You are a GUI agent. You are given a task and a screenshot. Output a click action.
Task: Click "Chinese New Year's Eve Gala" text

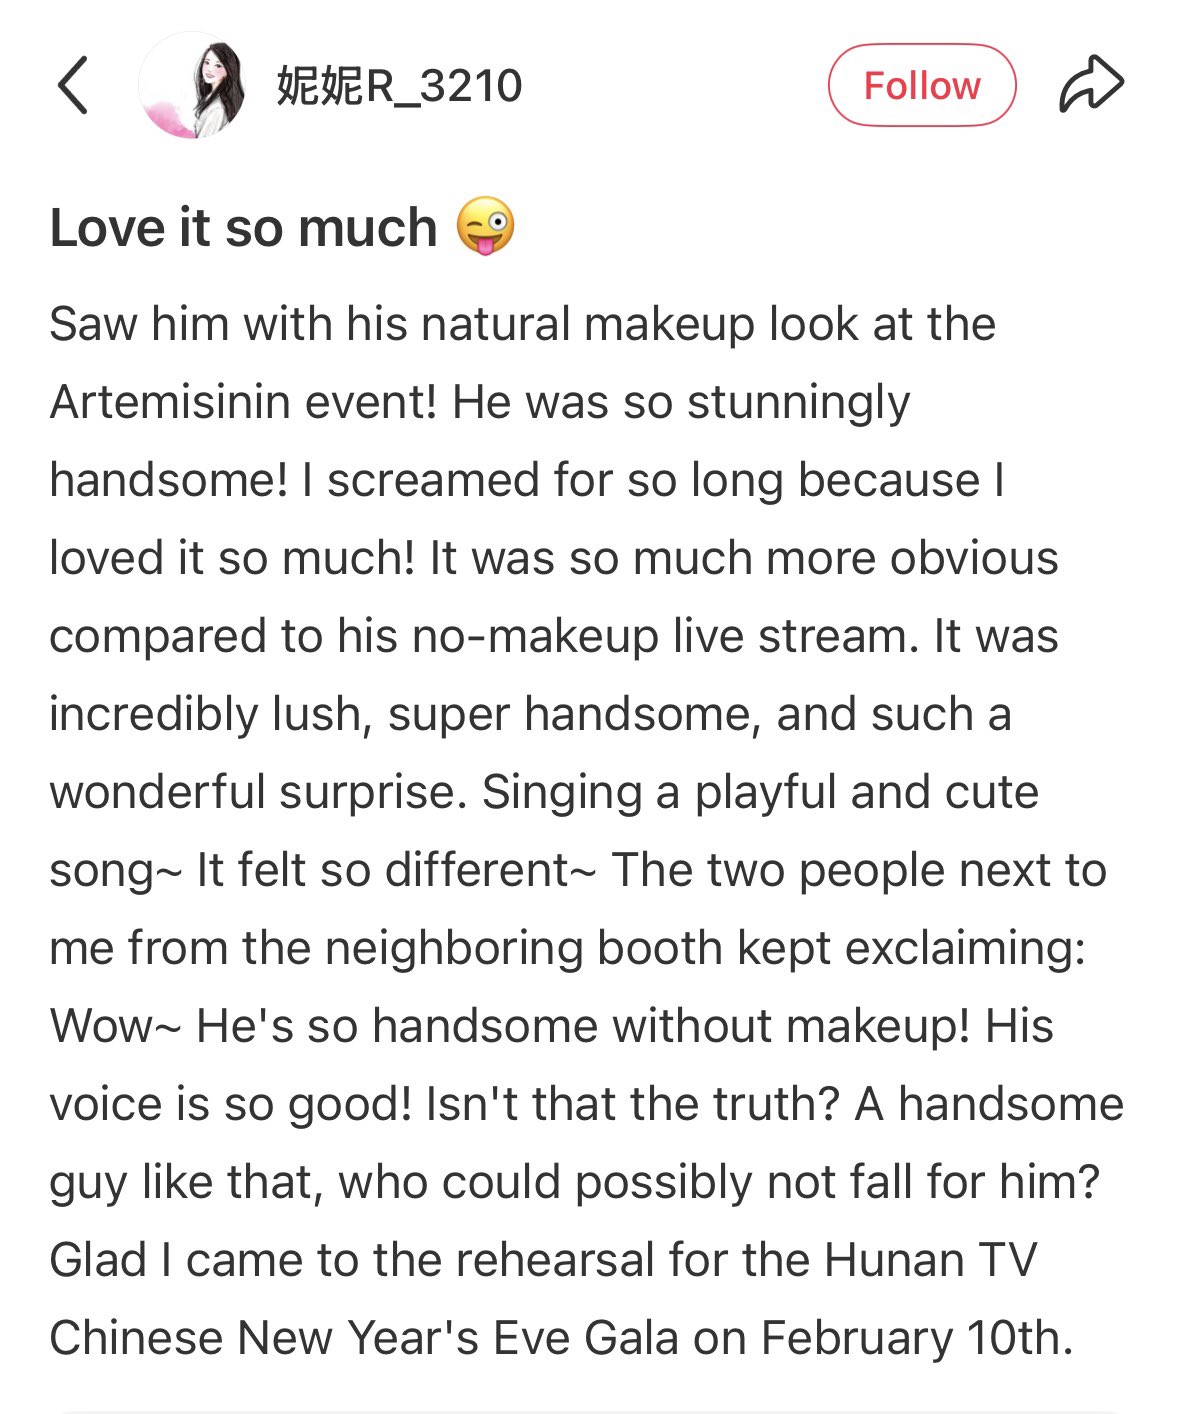point(364,1338)
